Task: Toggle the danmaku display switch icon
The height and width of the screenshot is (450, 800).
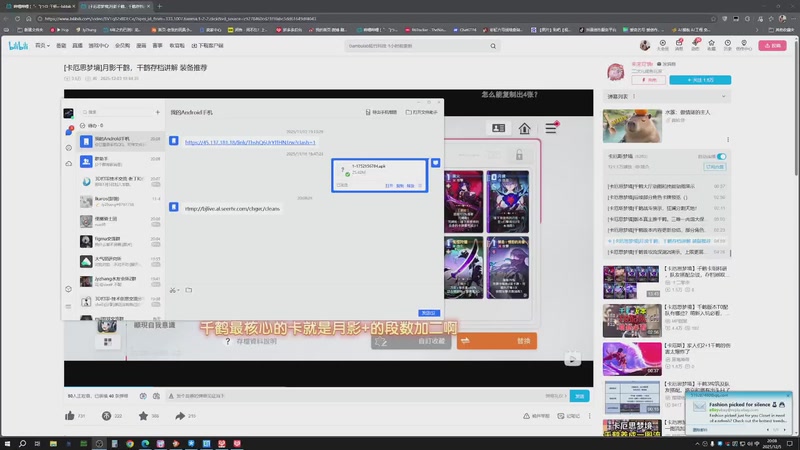Action: coord(143,396)
